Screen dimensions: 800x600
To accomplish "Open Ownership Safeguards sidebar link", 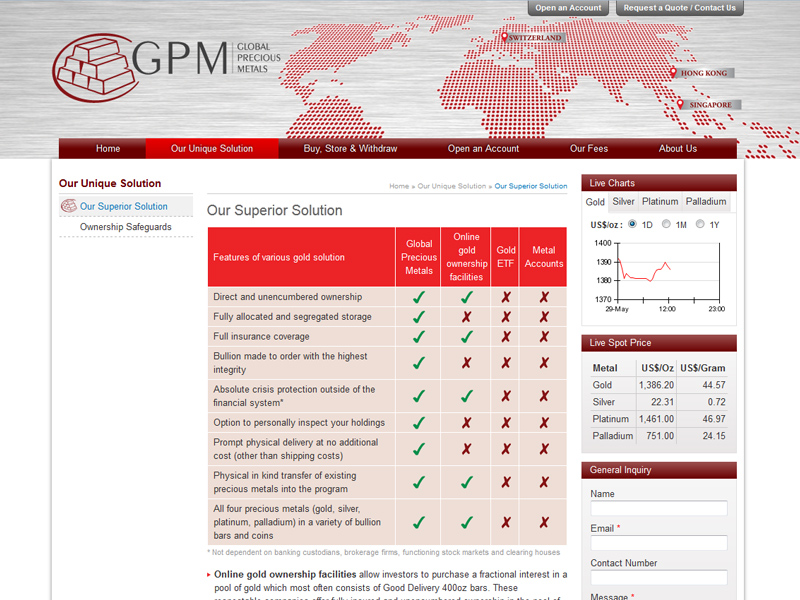I will (x=126, y=227).
